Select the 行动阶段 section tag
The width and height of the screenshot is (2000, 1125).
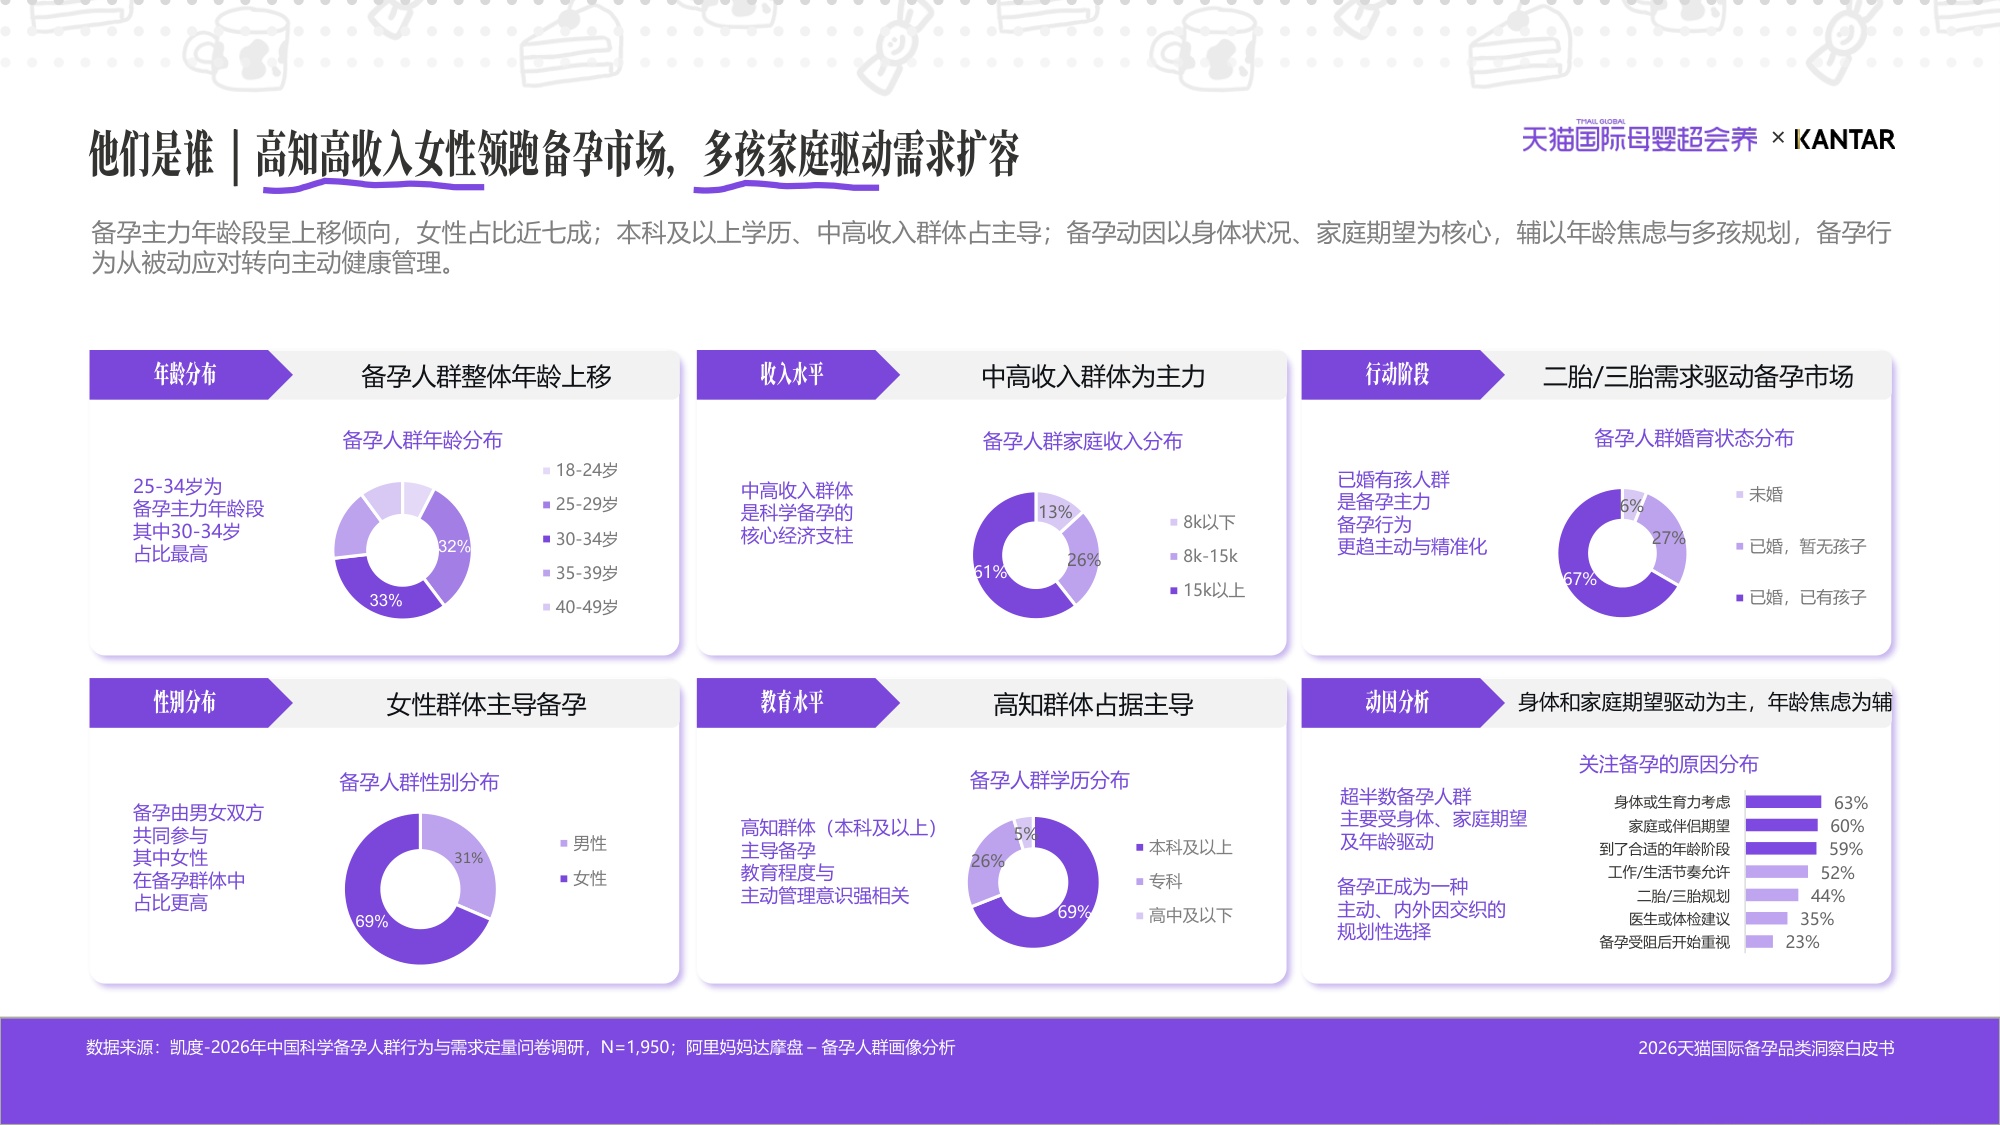1402,375
